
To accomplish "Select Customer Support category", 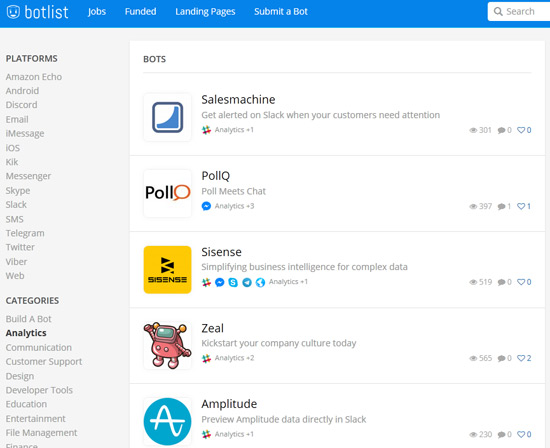I will [x=44, y=362].
